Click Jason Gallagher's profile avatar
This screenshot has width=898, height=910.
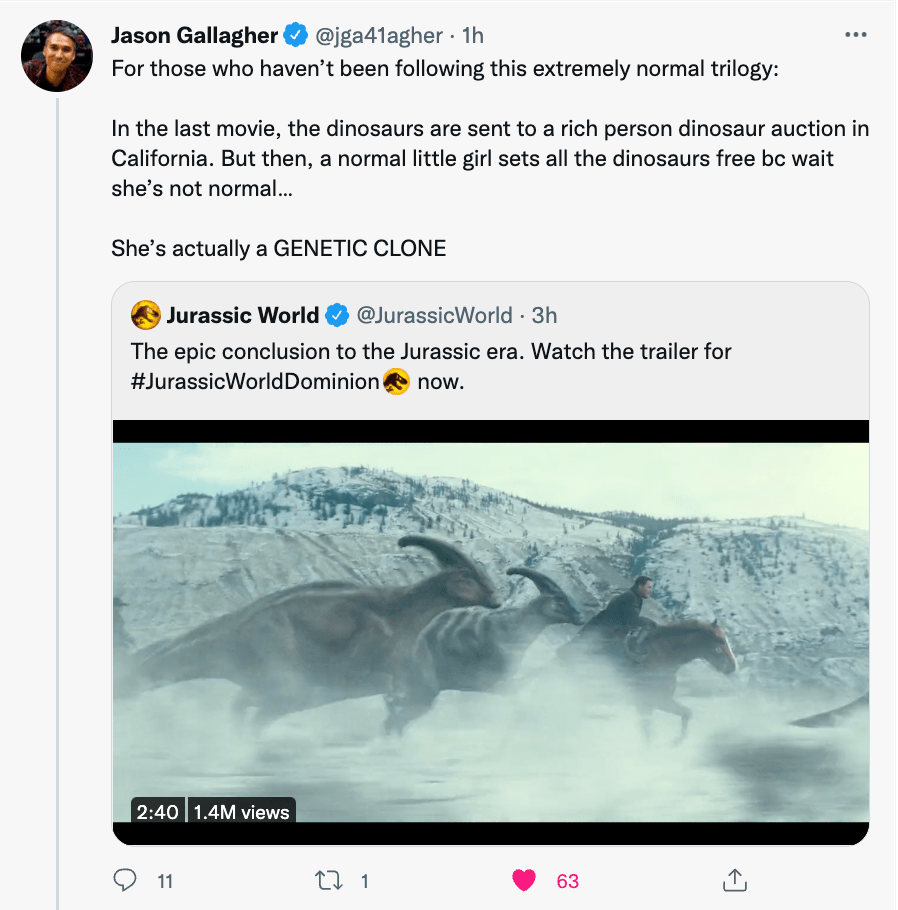point(58,53)
